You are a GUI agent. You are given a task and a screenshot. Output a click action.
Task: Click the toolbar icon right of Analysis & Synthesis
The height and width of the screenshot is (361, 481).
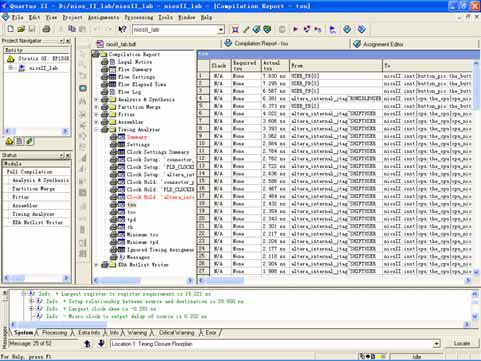pyautogui.click(x=318, y=29)
